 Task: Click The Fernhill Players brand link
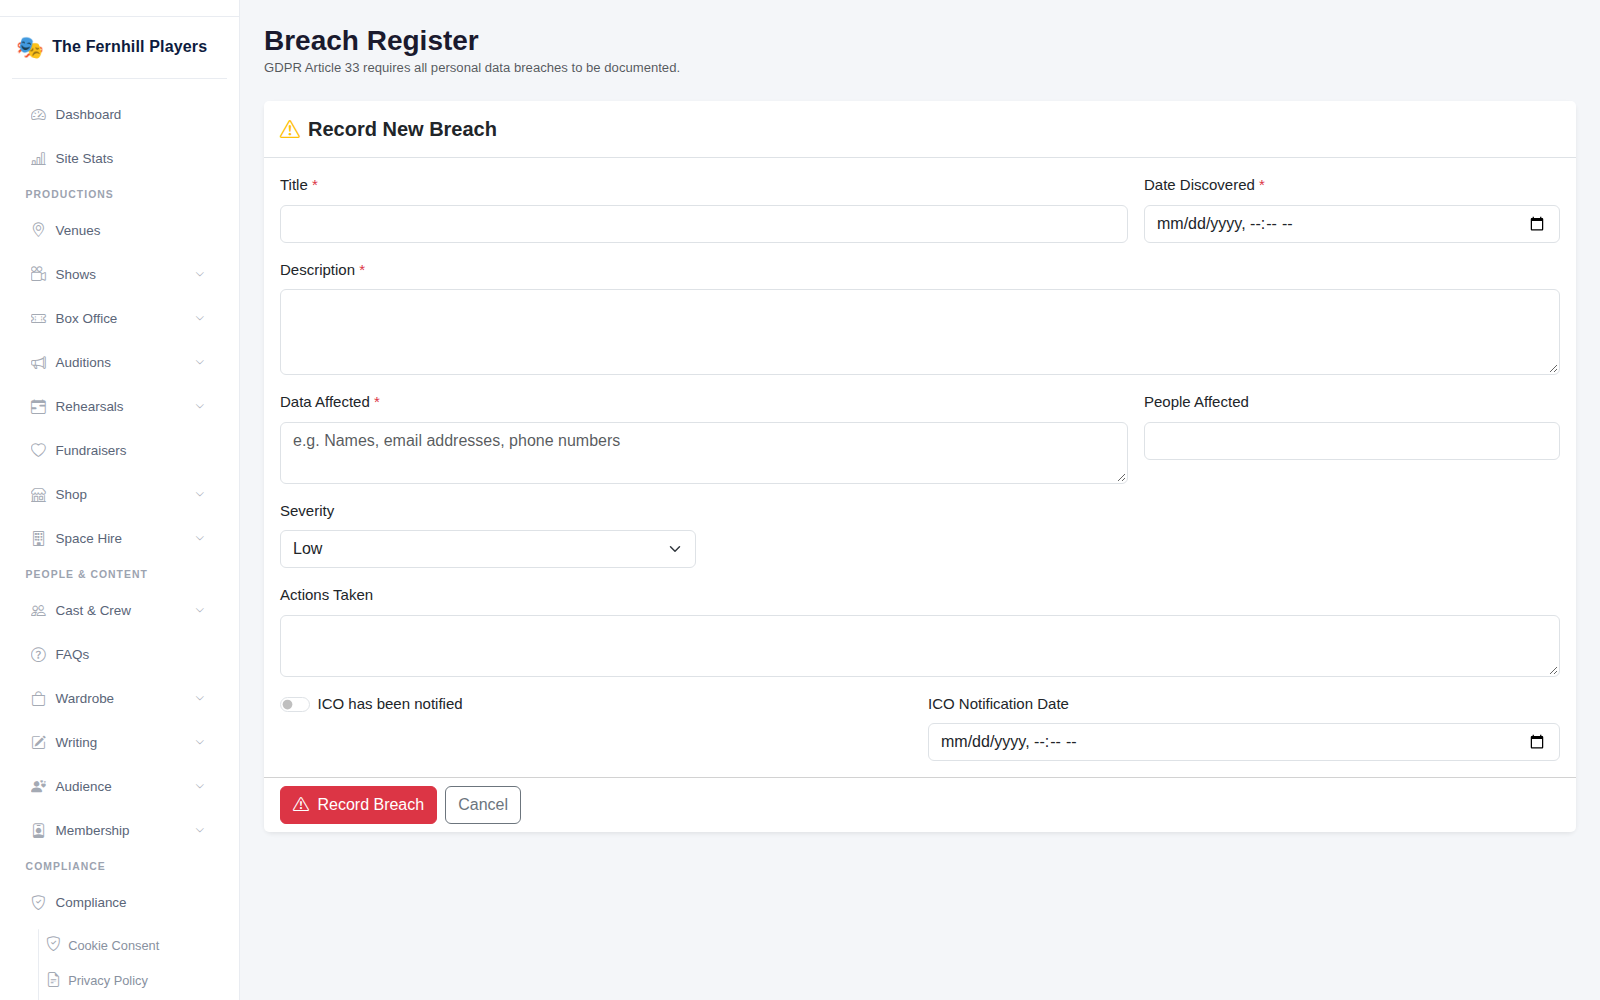[x=112, y=47]
